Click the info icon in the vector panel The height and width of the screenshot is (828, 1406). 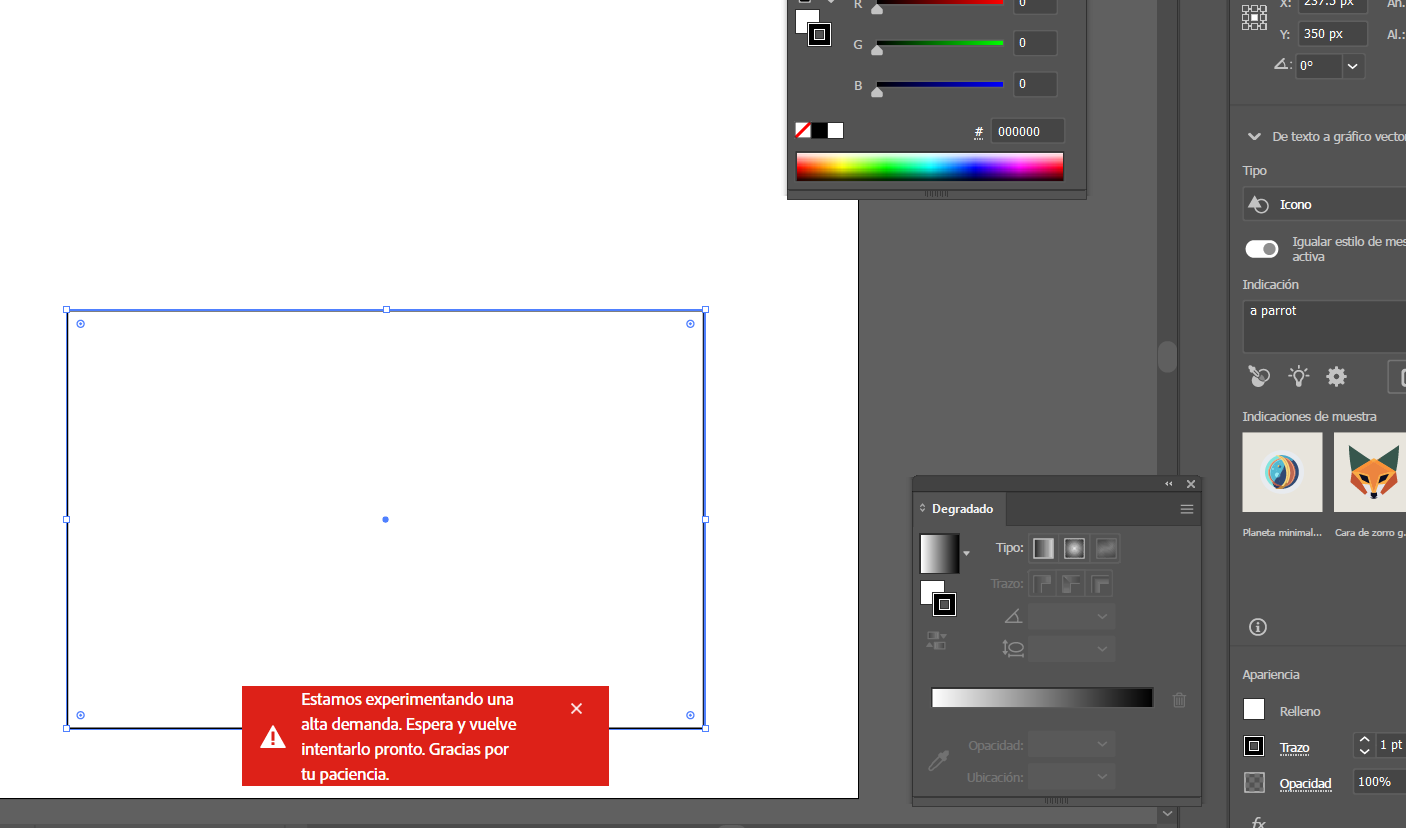1257,627
